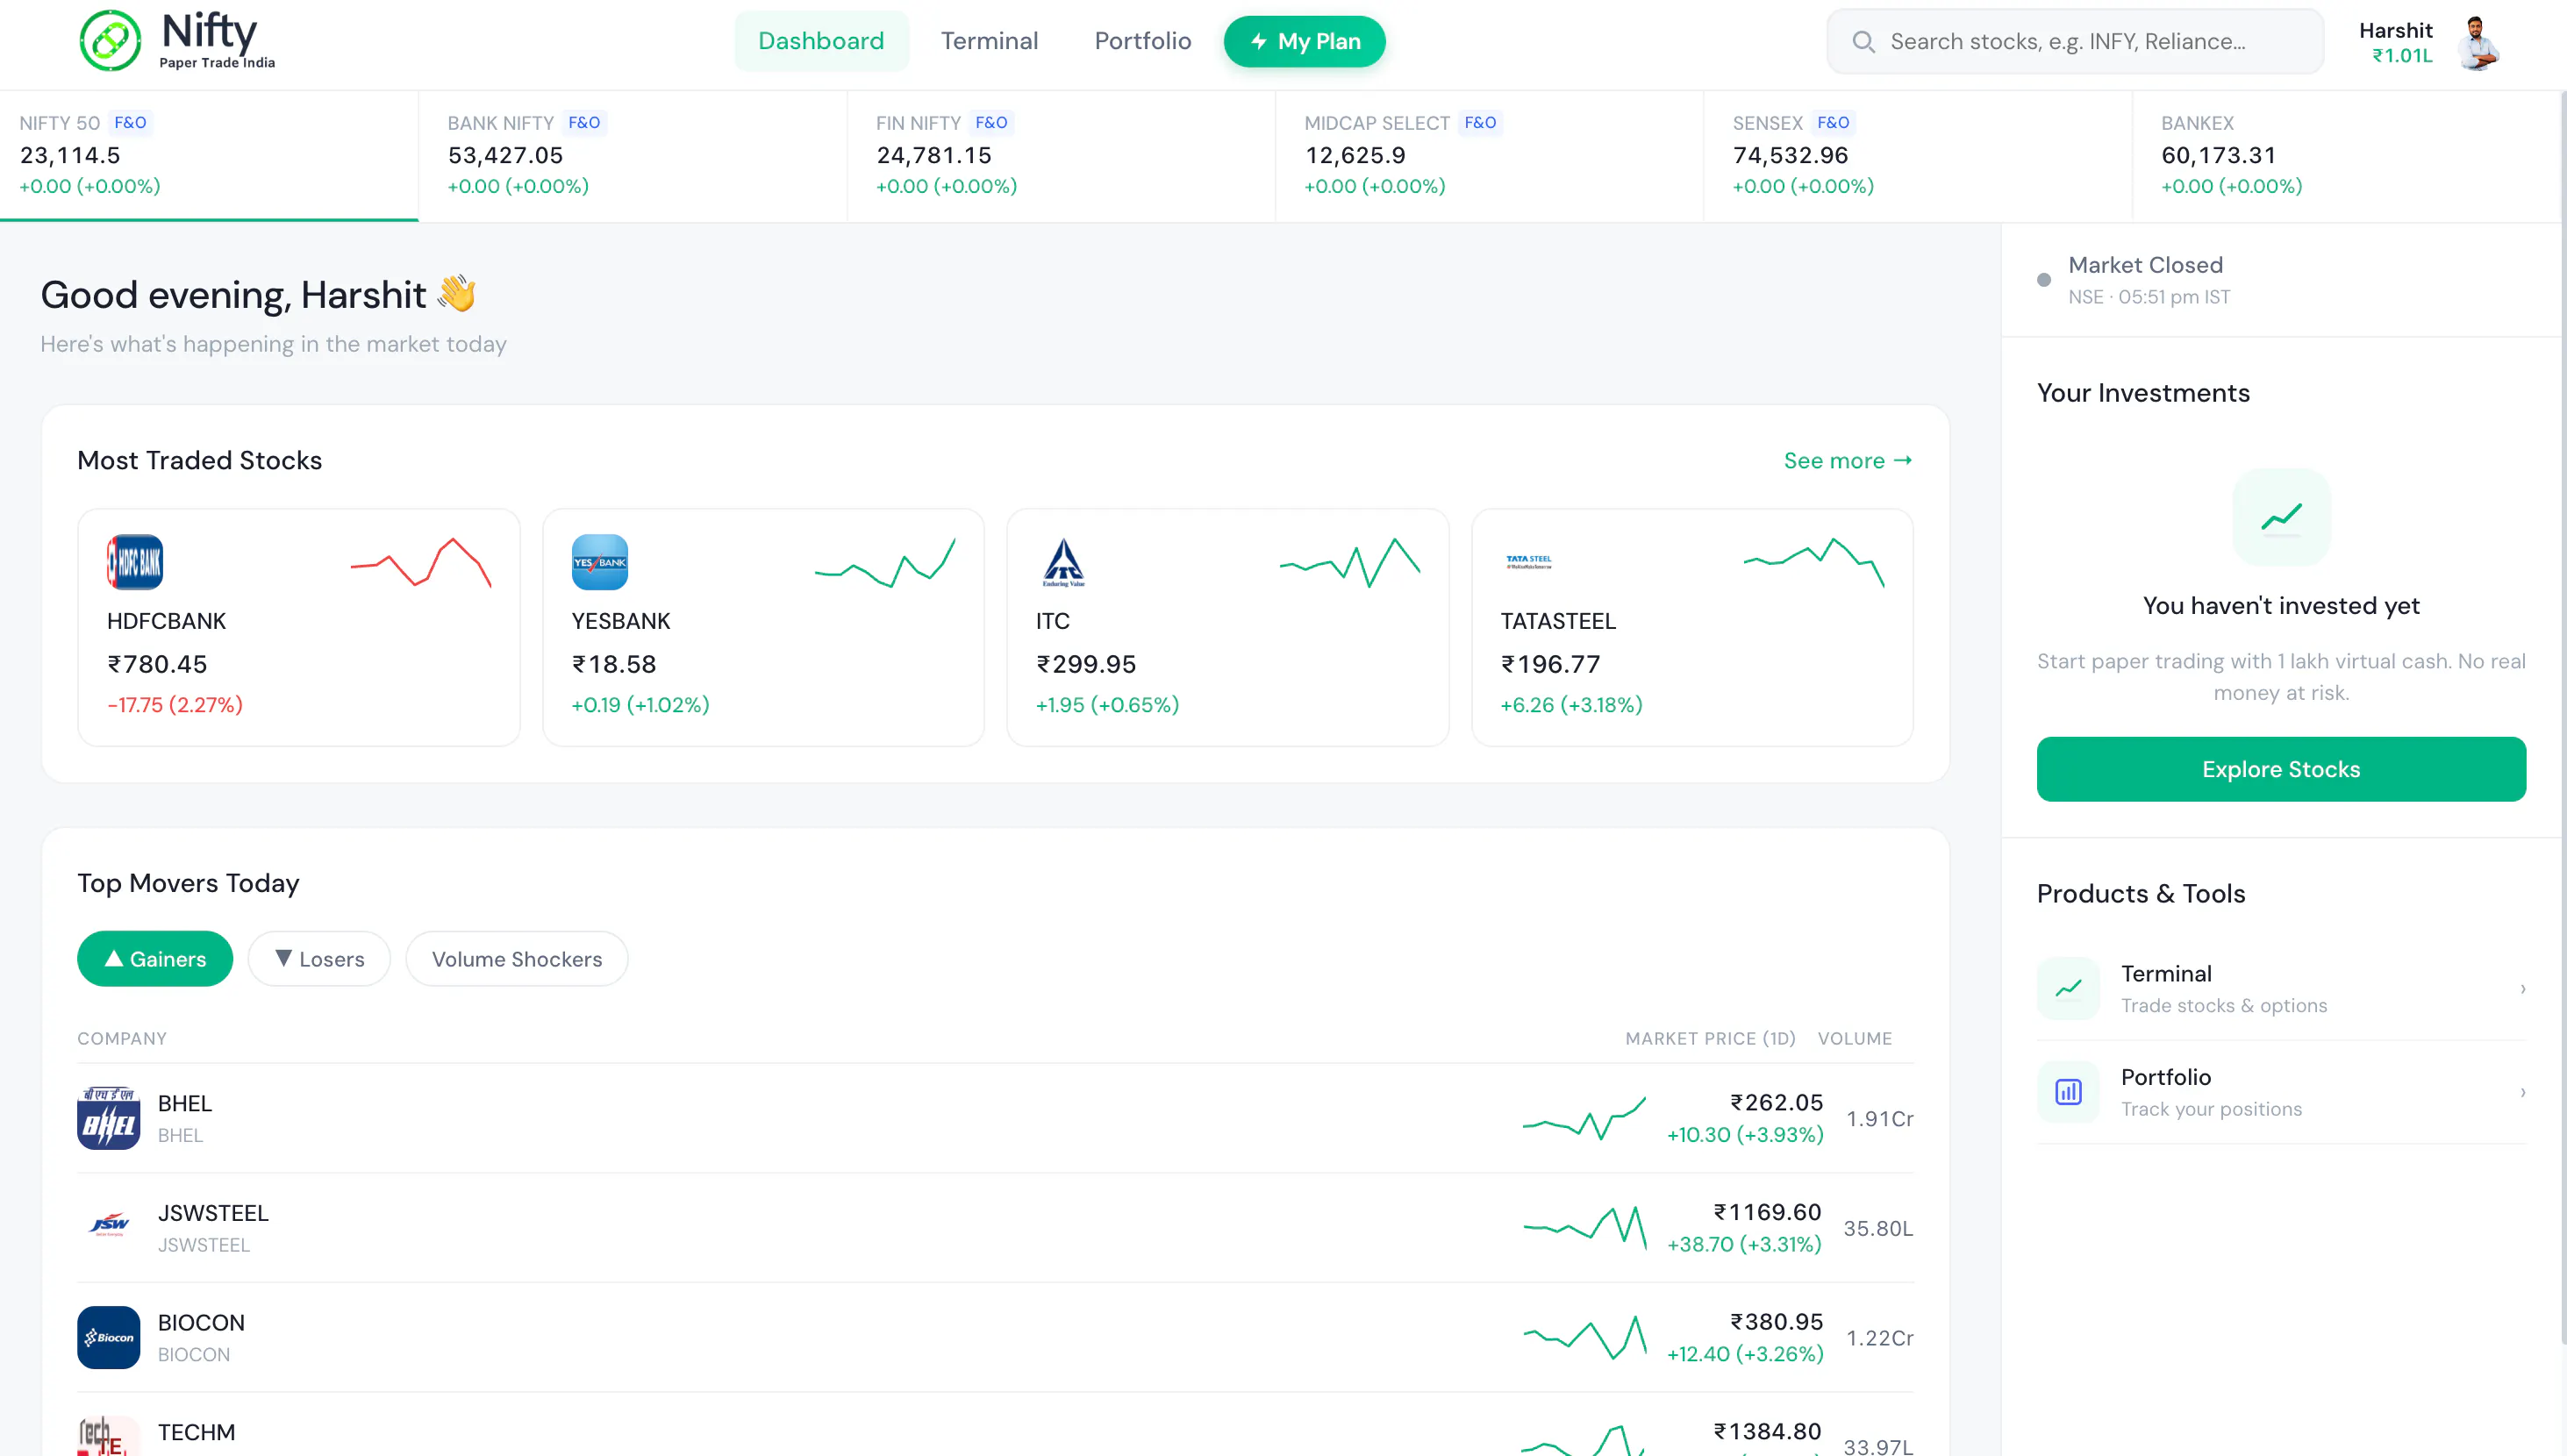This screenshot has width=2567, height=1456.
Task: Focus the search stocks input field
Action: click(2075, 41)
